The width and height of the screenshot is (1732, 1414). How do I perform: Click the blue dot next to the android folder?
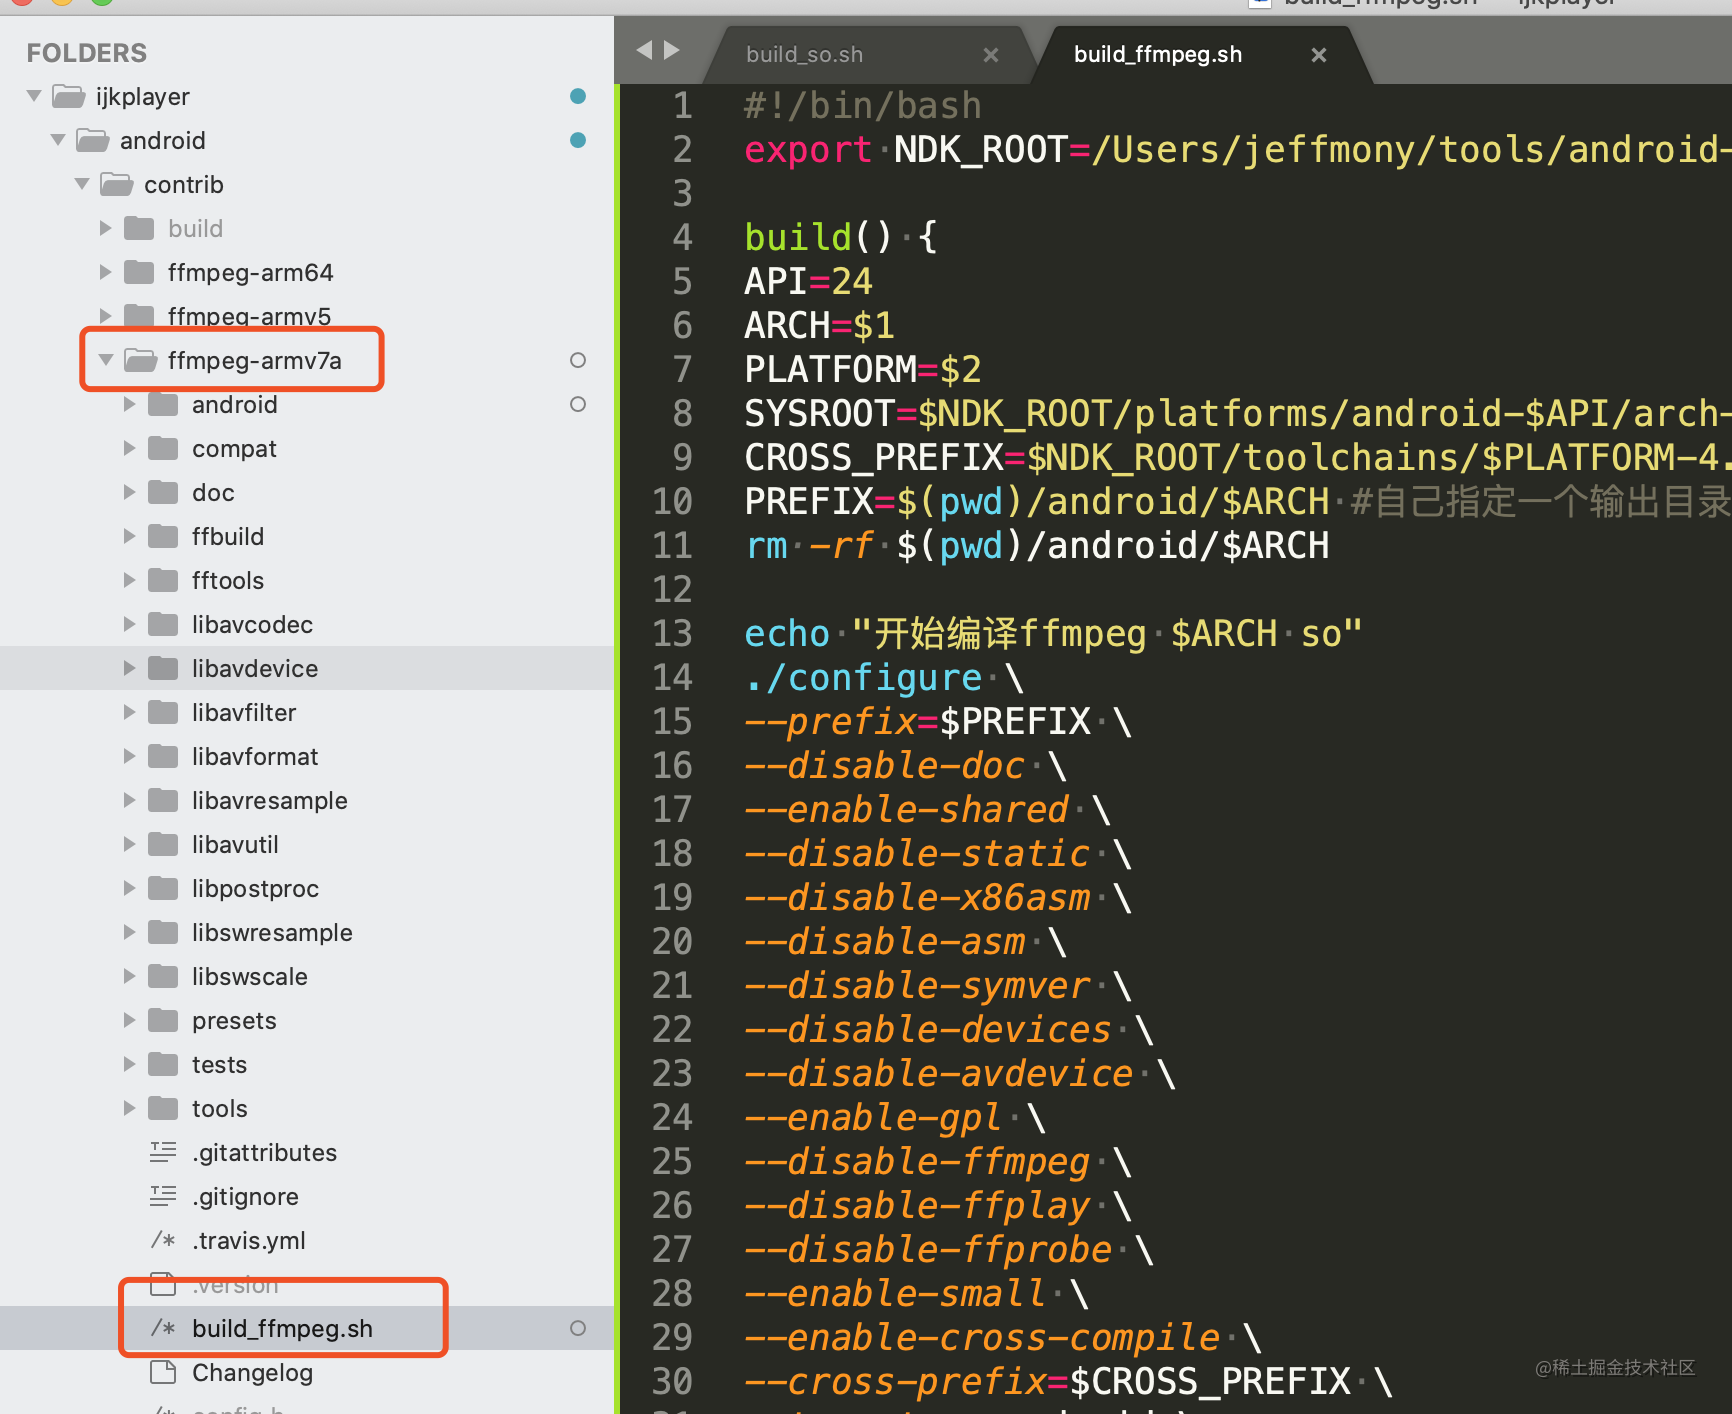(x=578, y=140)
